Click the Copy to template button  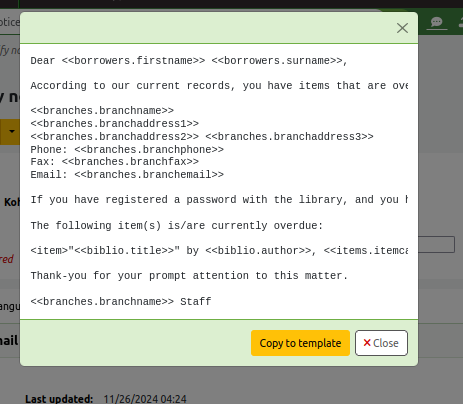[300, 343]
